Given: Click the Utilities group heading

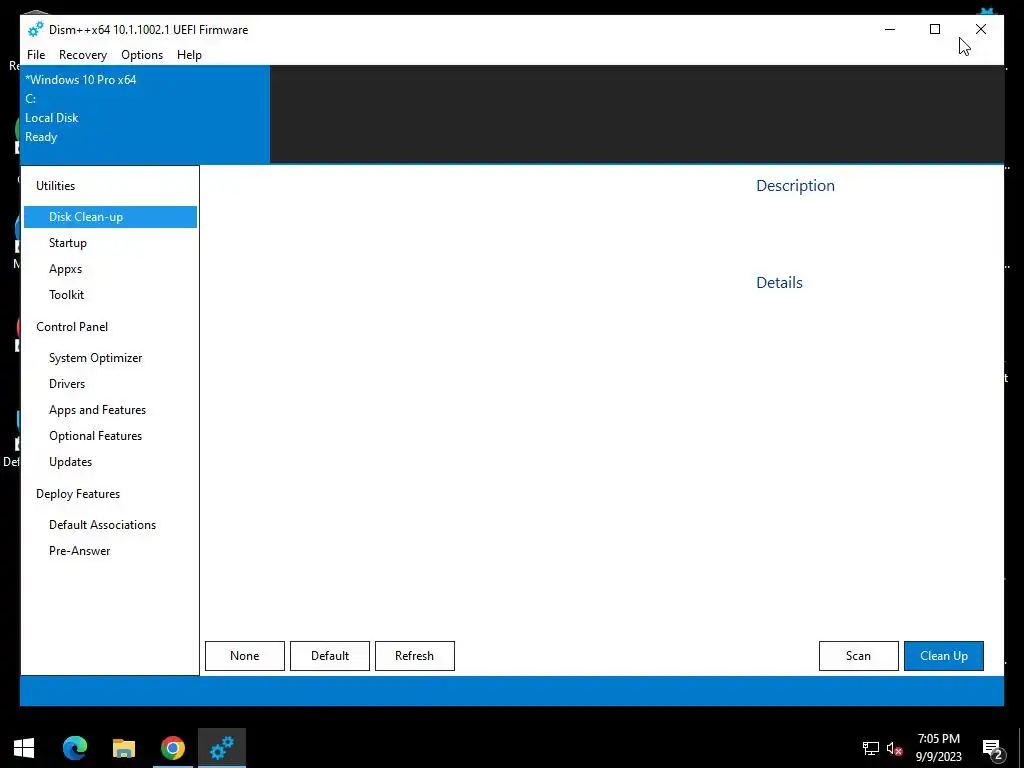Looking at the screenshot, I should (56, 185).
